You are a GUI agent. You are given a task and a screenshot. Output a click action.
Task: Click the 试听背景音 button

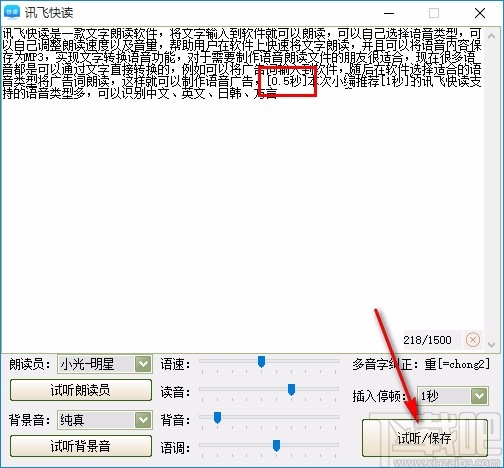(81, 446)
